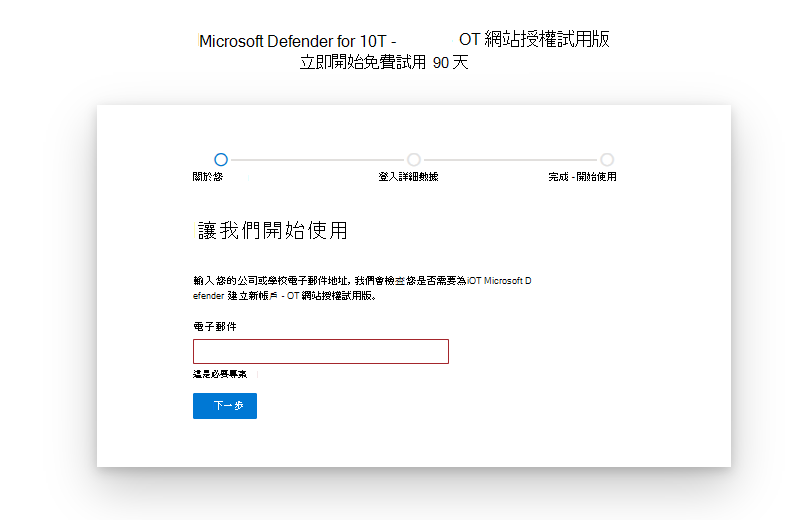Click the instruction paragraph starting with 輸入您的公司

pos(362,288)
